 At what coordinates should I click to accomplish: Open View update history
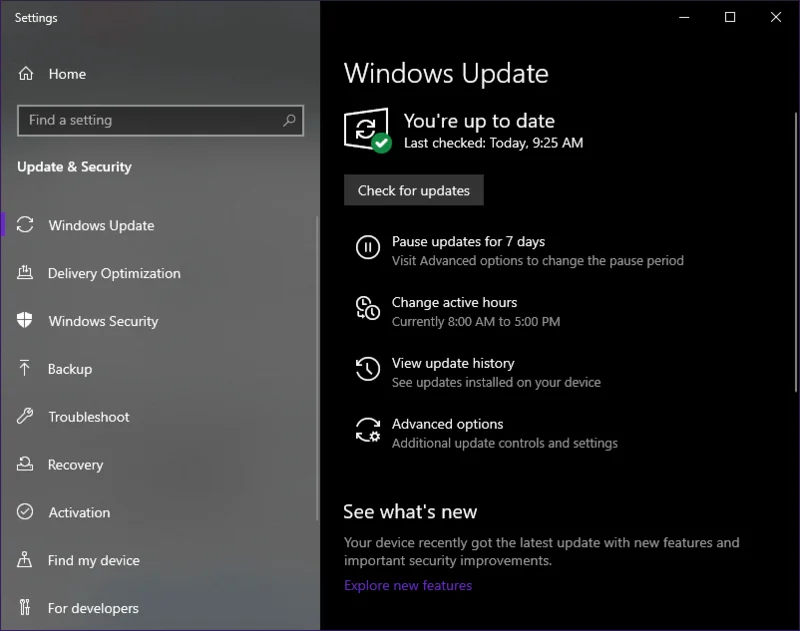pos(453,363)
